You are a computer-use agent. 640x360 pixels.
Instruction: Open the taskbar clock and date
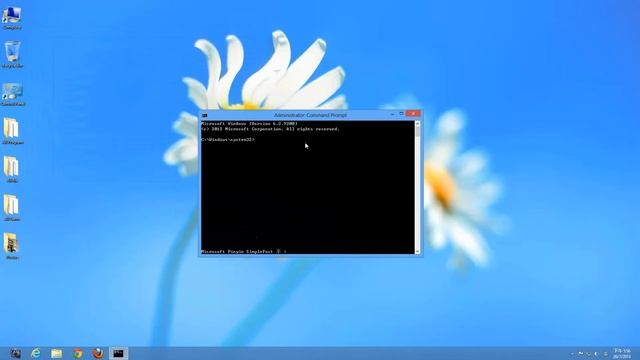coord(622,353)
